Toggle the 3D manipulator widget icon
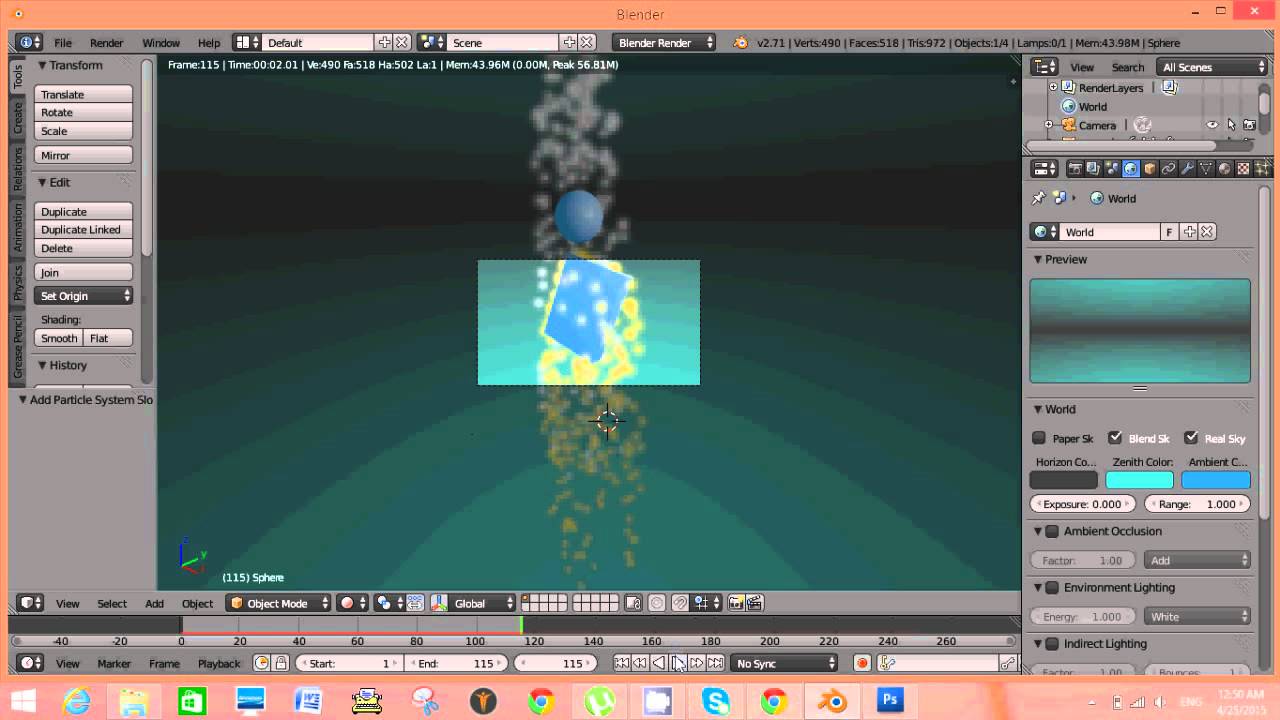This screenshot has width=1280, height=720. [x=439, y=603]
